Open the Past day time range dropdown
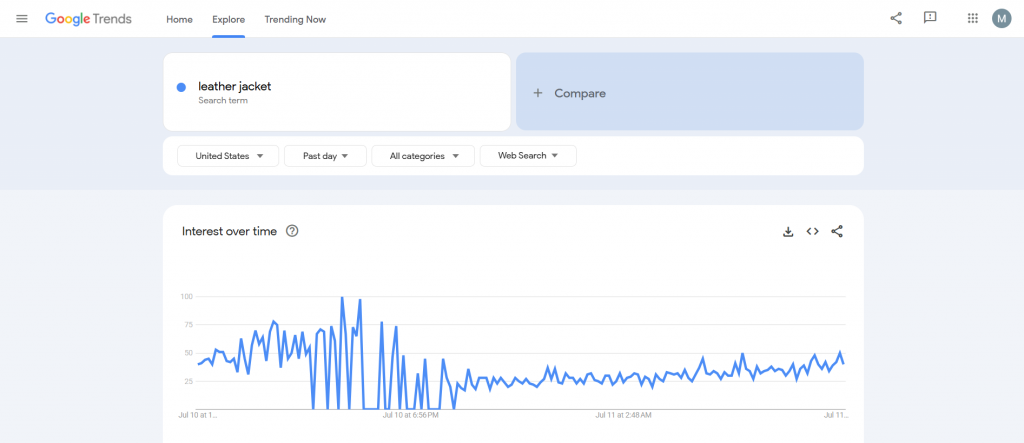1024x443 pixels. [x=325, y=156]
